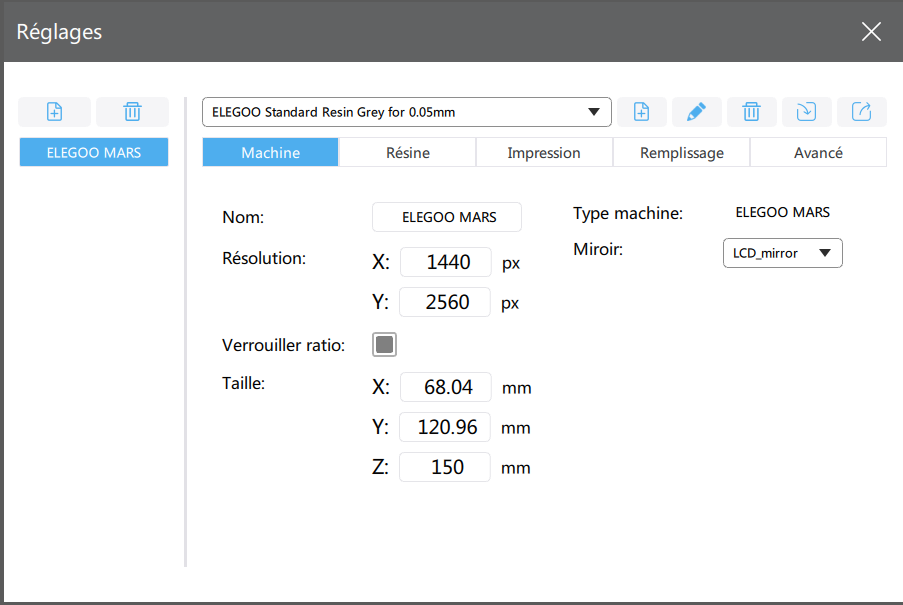Screen dimensions: 903x605
Task: Focus the Résolution X field showing 1440
Action: (x=445, y=262)
